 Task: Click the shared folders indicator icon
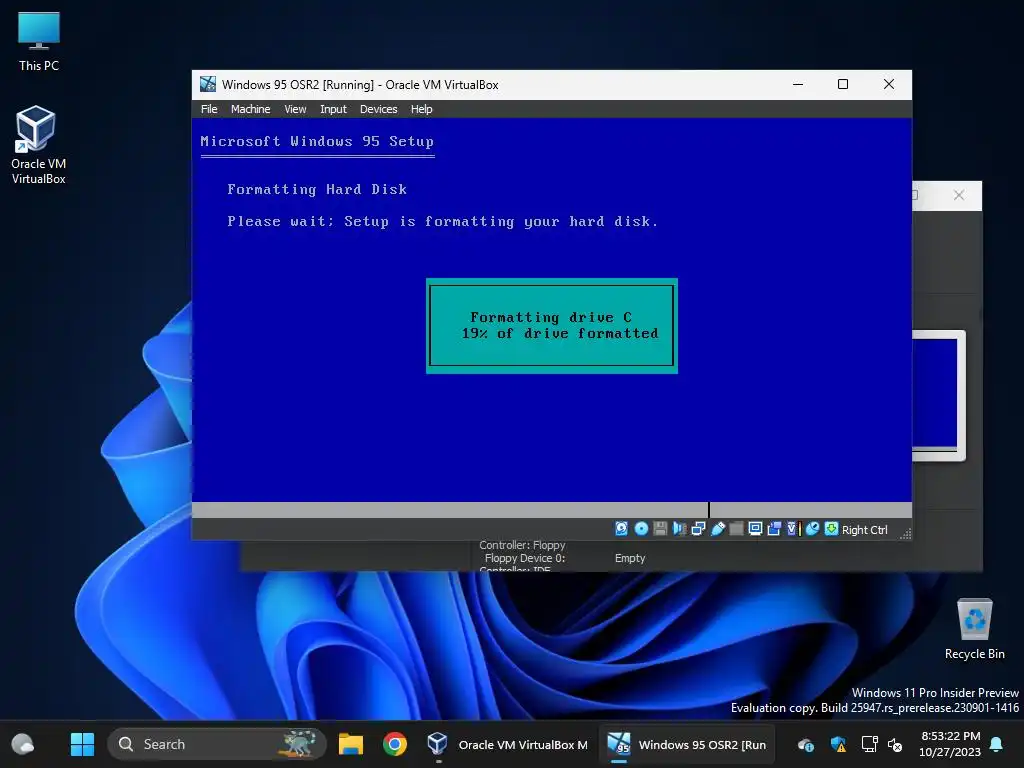pyautogui.click(x=736, y=529)
